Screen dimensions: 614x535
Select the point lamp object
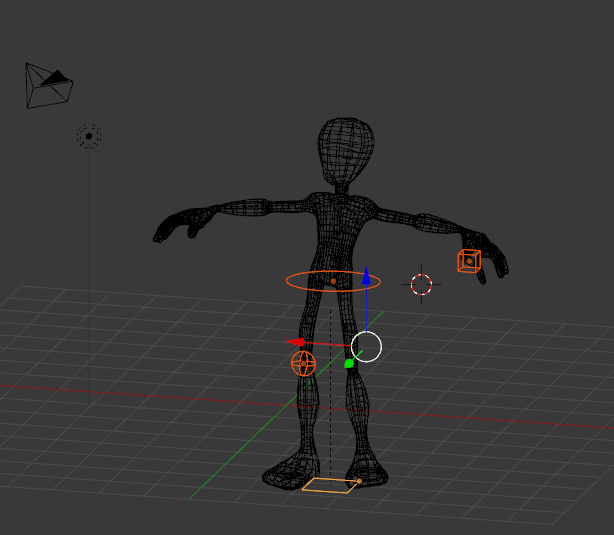[x=89, y=136]
